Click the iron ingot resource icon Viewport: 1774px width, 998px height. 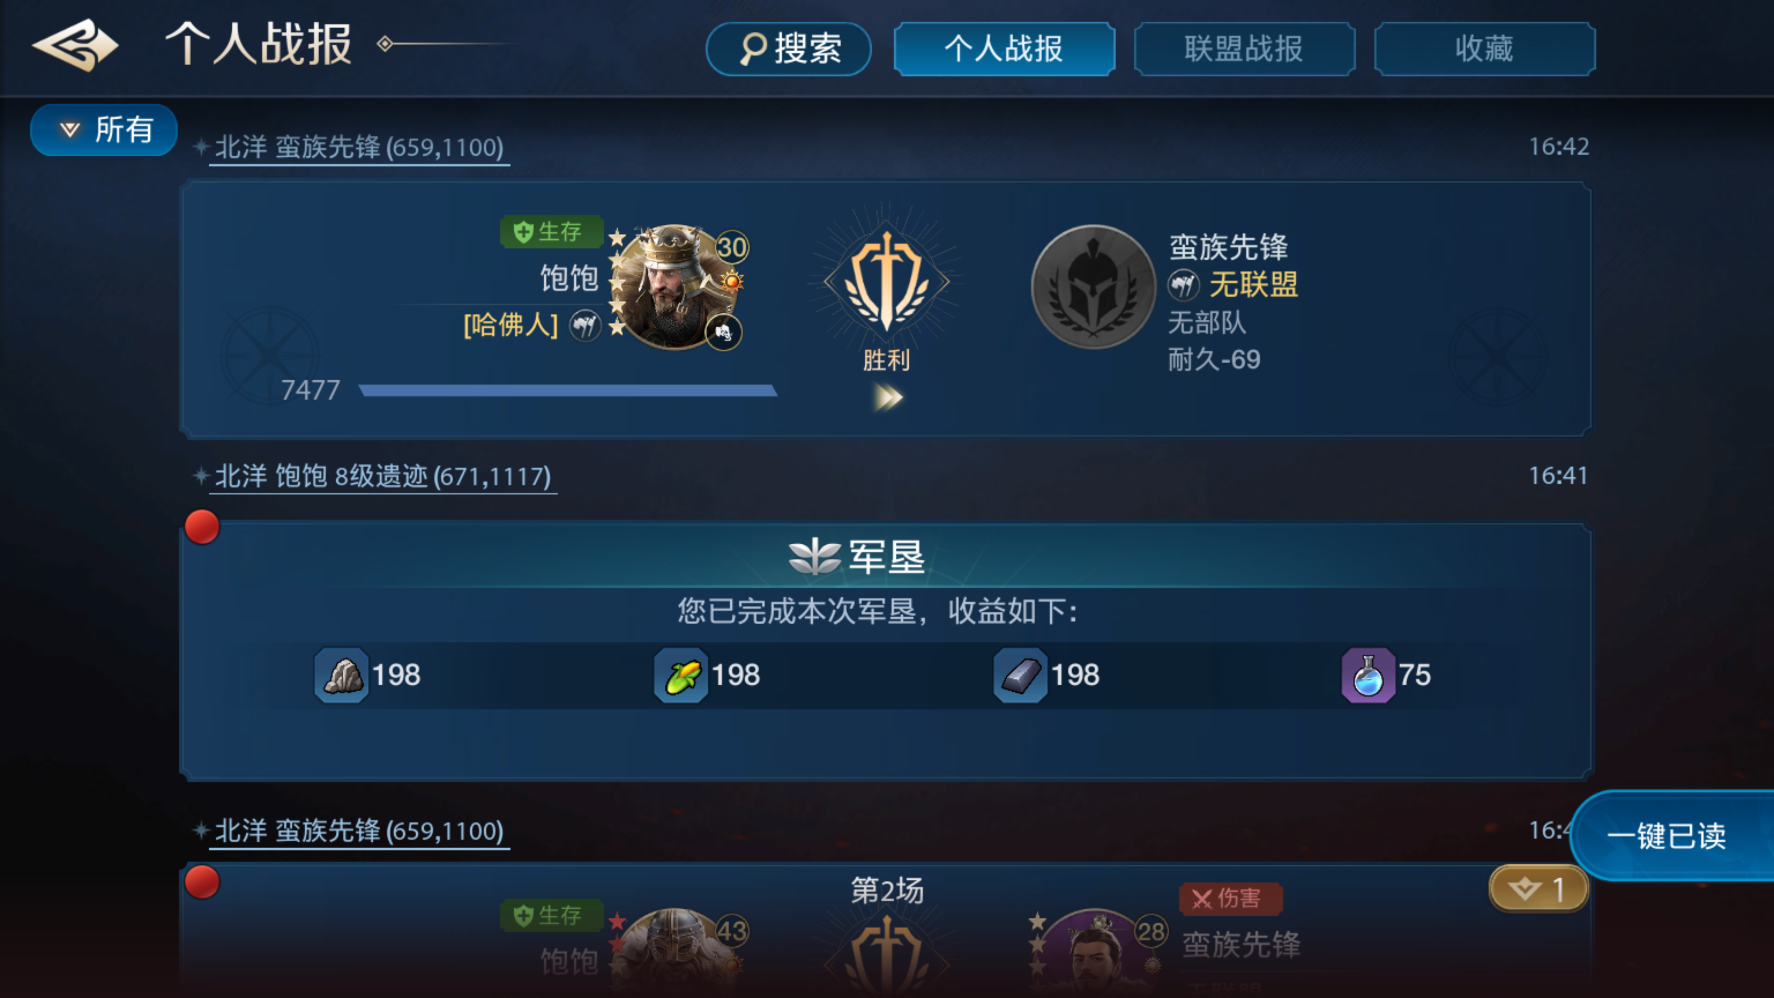1020,676
